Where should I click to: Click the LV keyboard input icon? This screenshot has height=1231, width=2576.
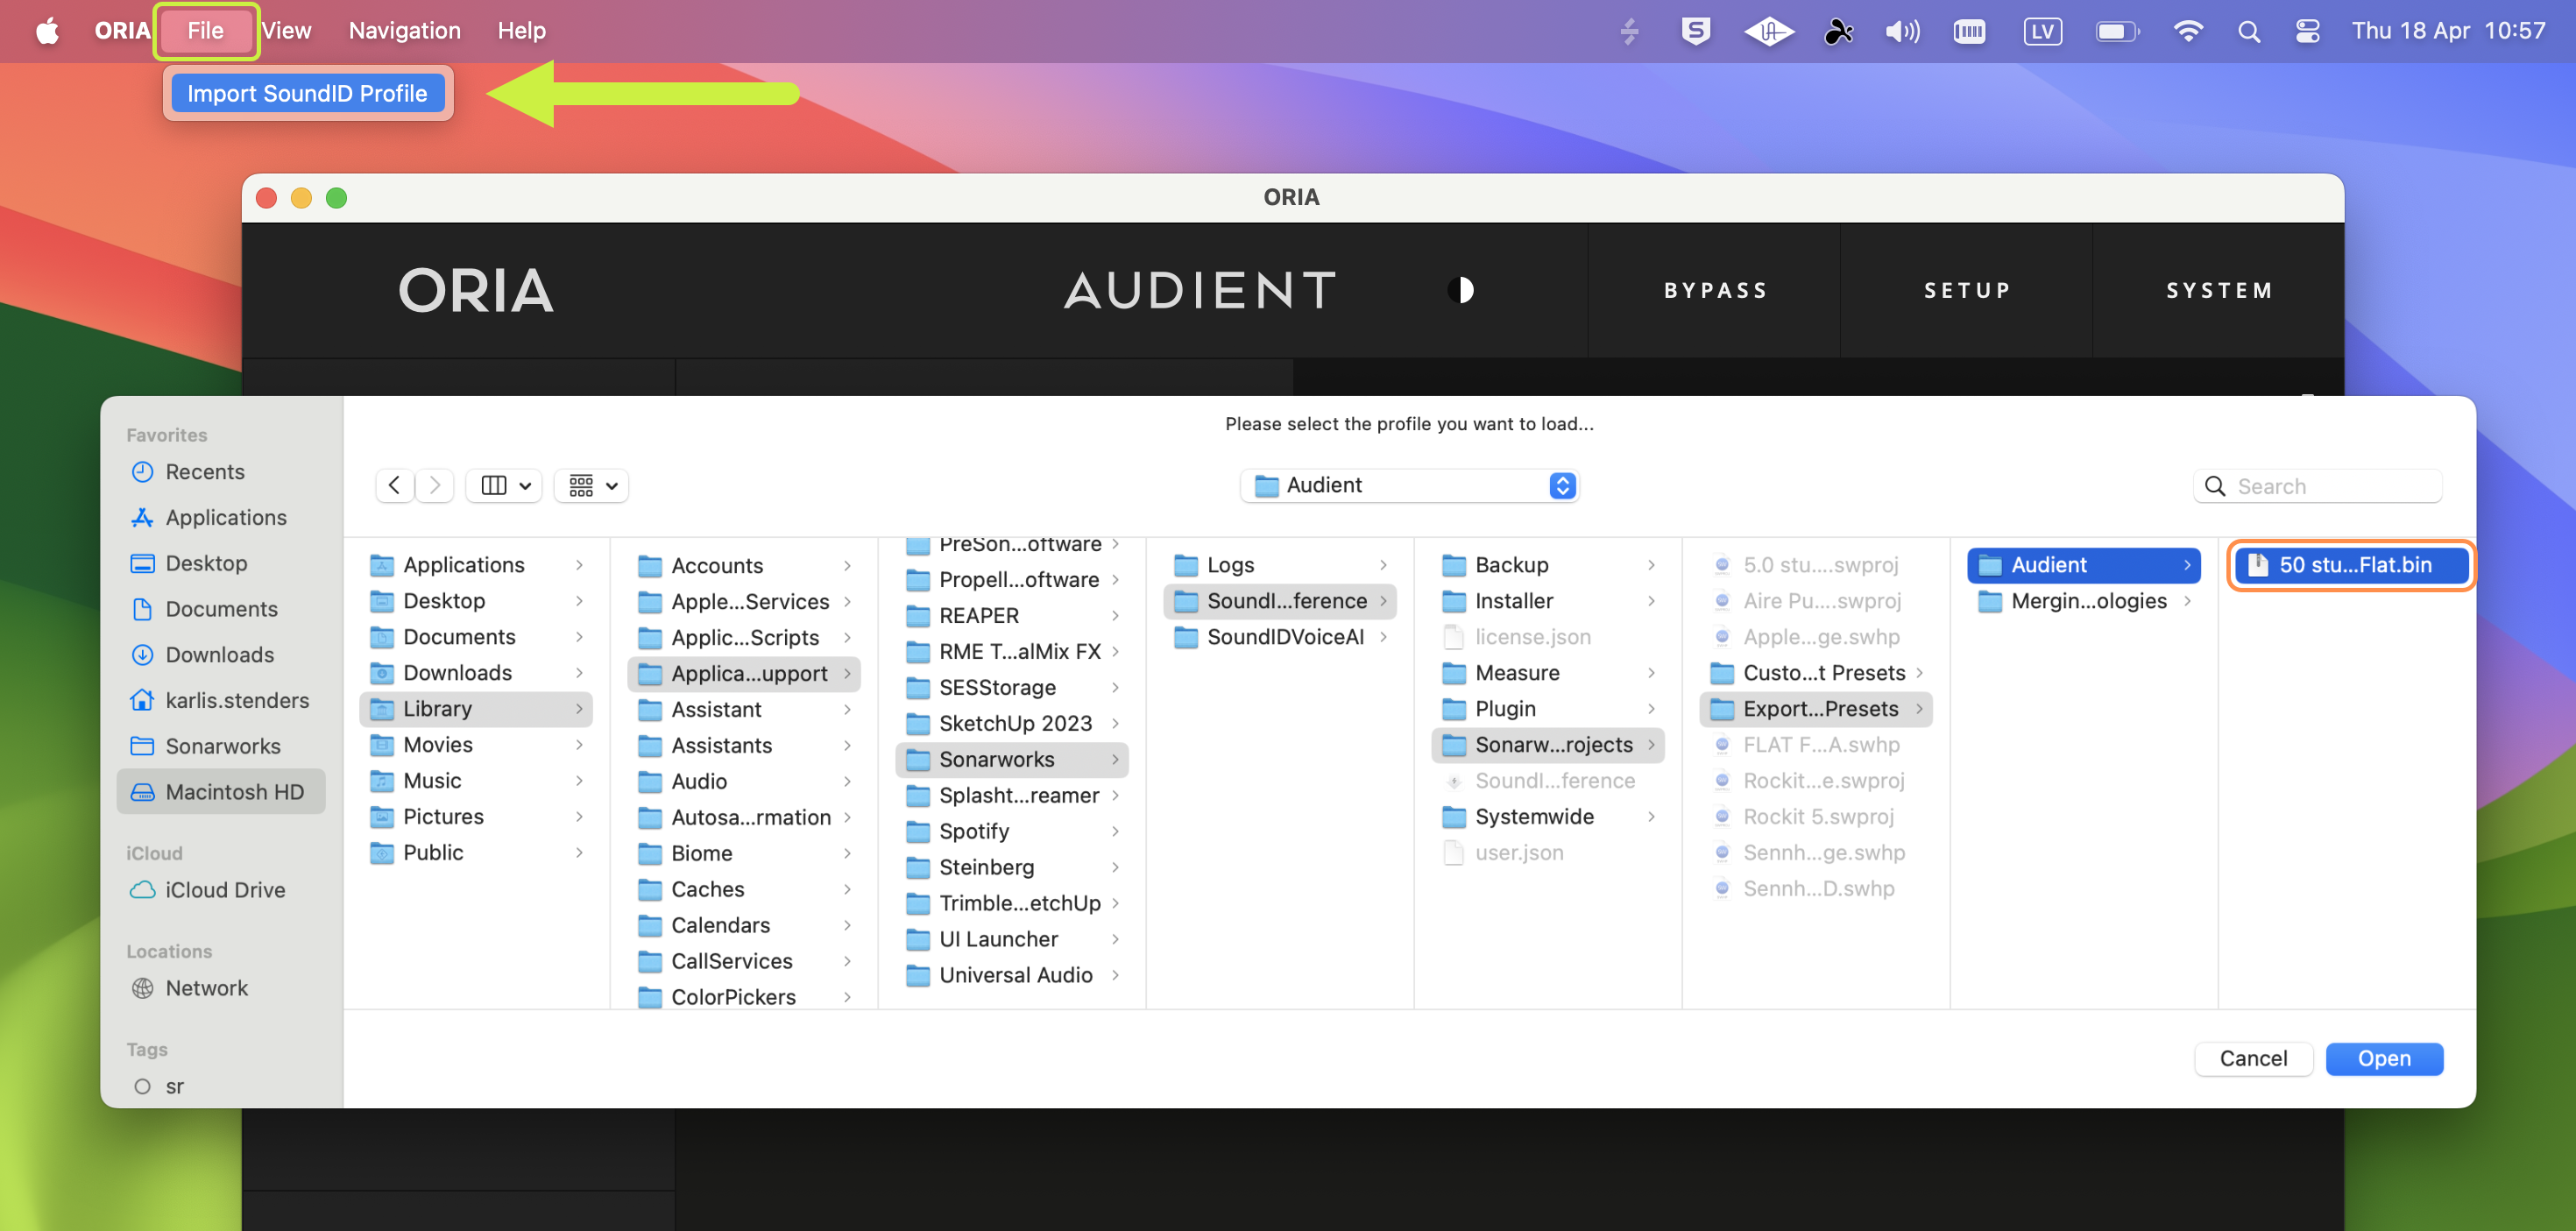click(2042, 31)
